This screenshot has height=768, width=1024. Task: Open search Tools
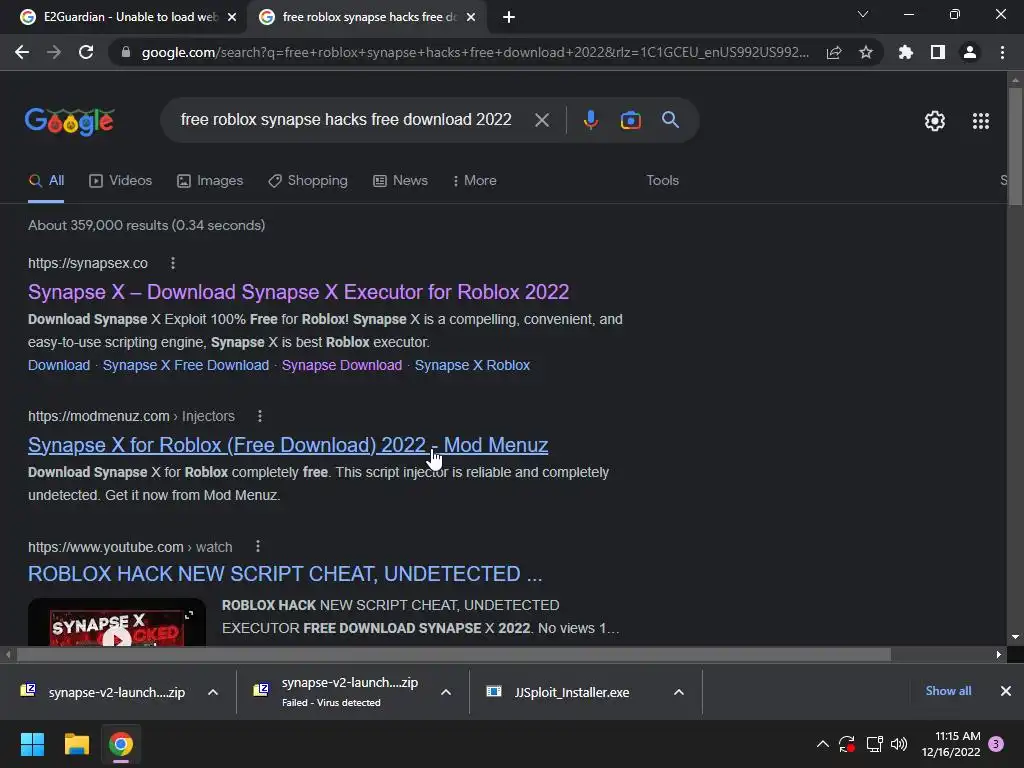tap(662, 180)
